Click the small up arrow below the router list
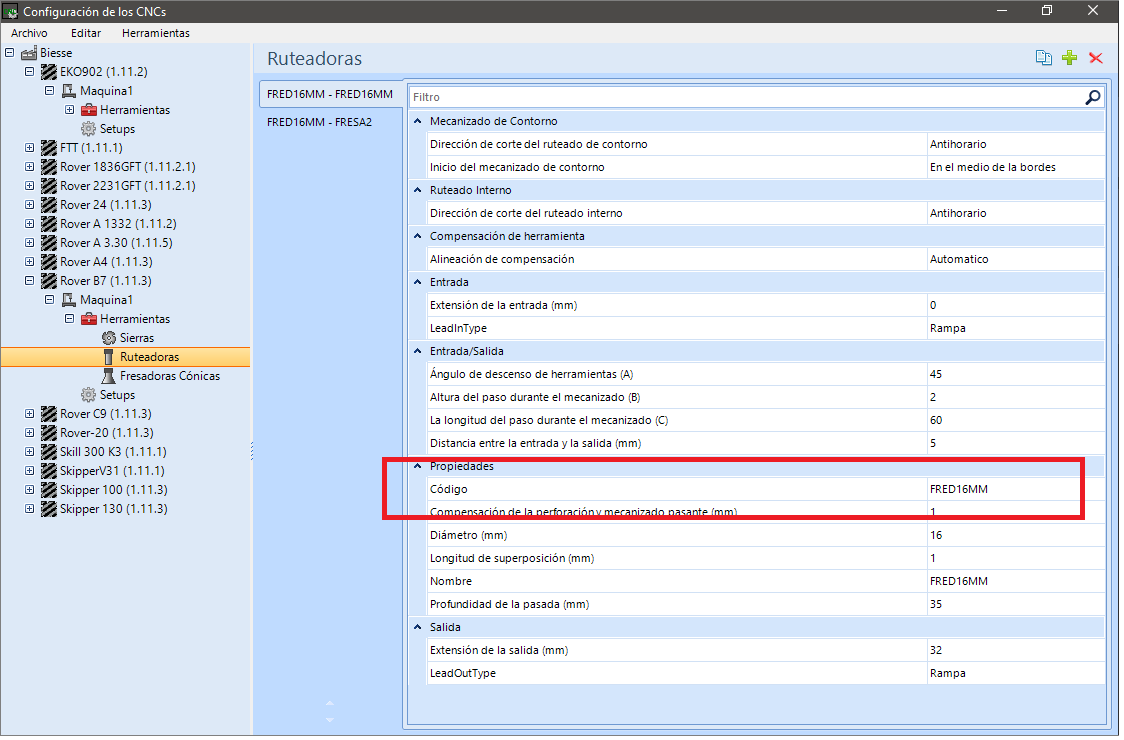Image resolution: width=1124 pixels, height=740 pixels. [x=330, y=703]
